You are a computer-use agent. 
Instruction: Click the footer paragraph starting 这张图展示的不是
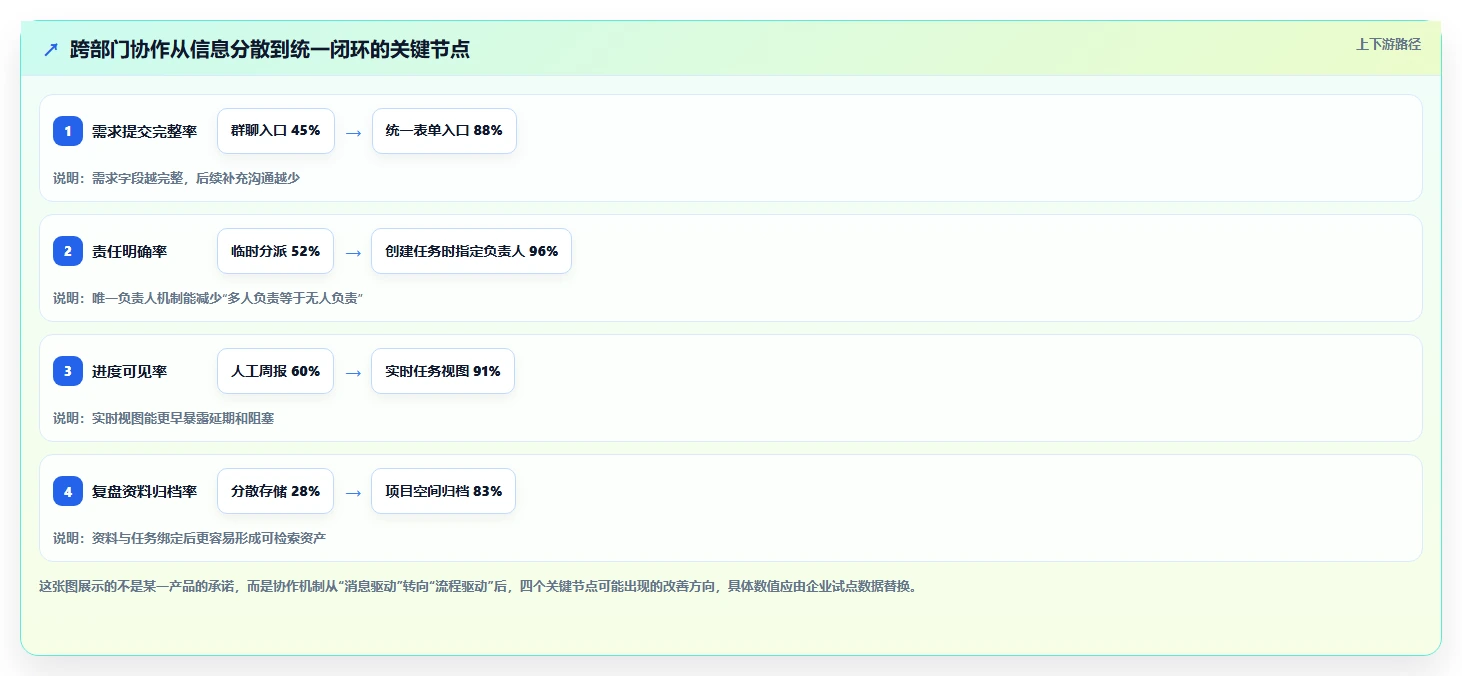click(478, 586)
